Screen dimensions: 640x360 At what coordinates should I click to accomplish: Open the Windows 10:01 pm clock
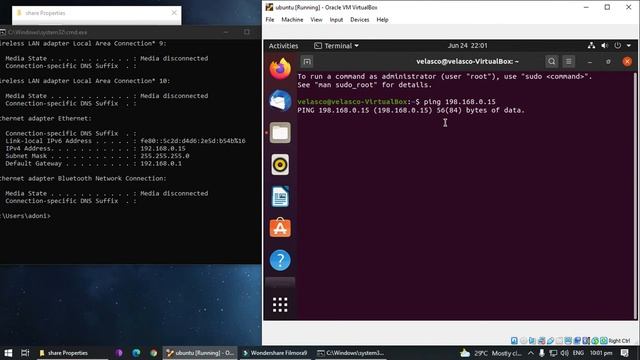601,353
